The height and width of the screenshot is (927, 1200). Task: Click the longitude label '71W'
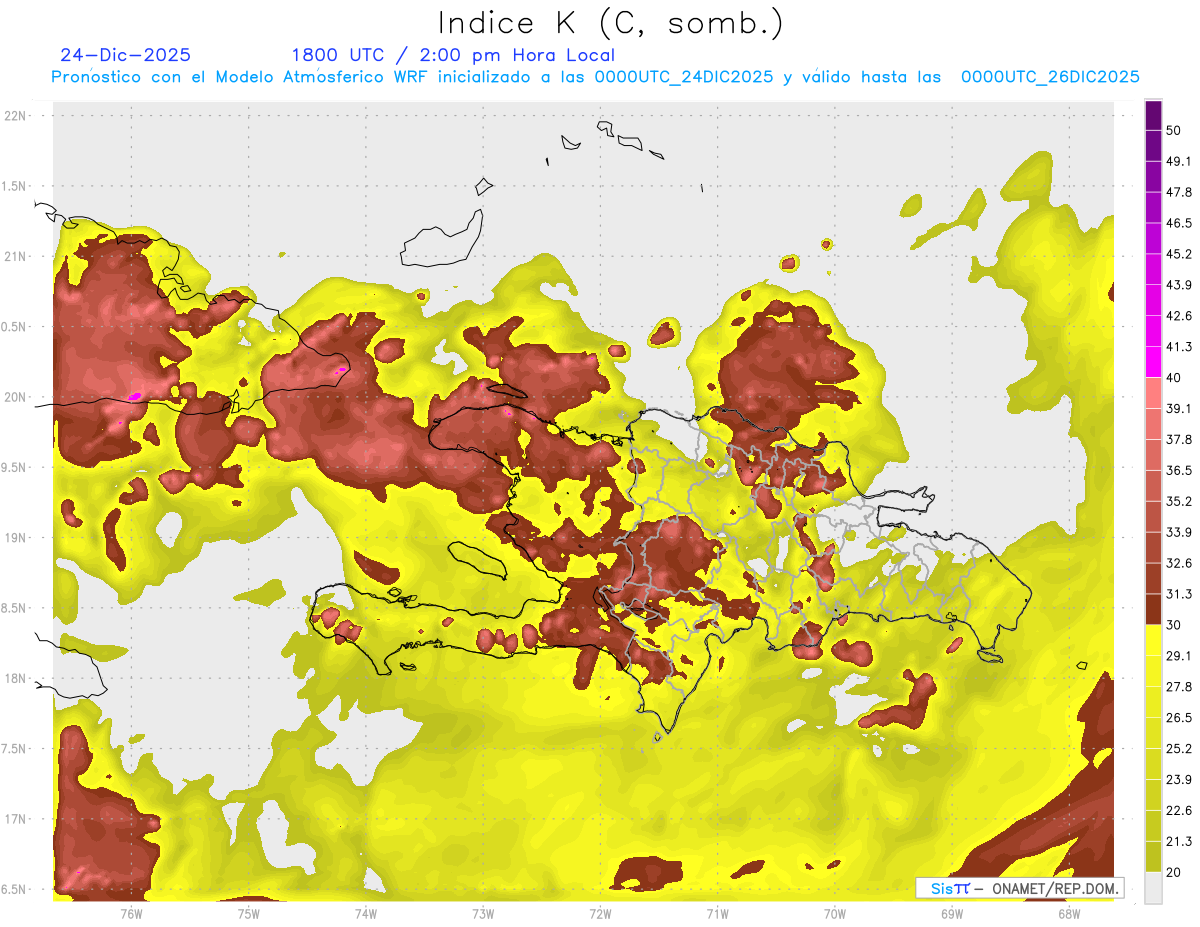click(x=717, y=914)
